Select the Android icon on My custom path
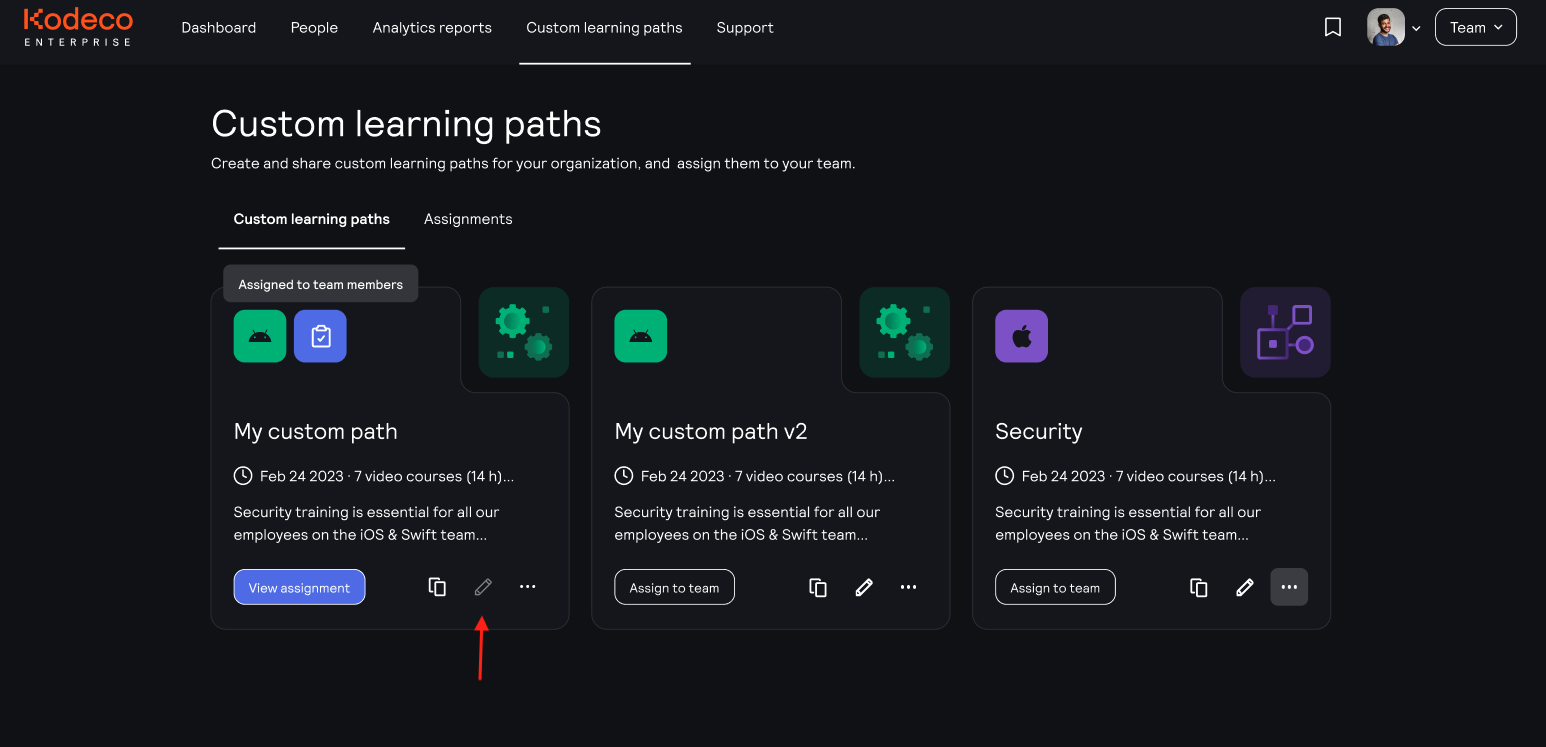 click(259, 336)
